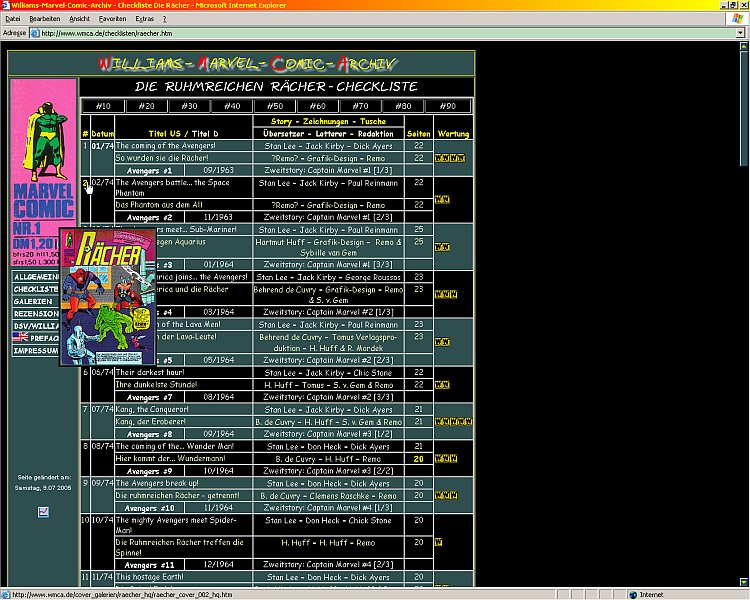Jump to issue #30 tab
This screenshot has height=600, width=750.
tap(189, 106)
